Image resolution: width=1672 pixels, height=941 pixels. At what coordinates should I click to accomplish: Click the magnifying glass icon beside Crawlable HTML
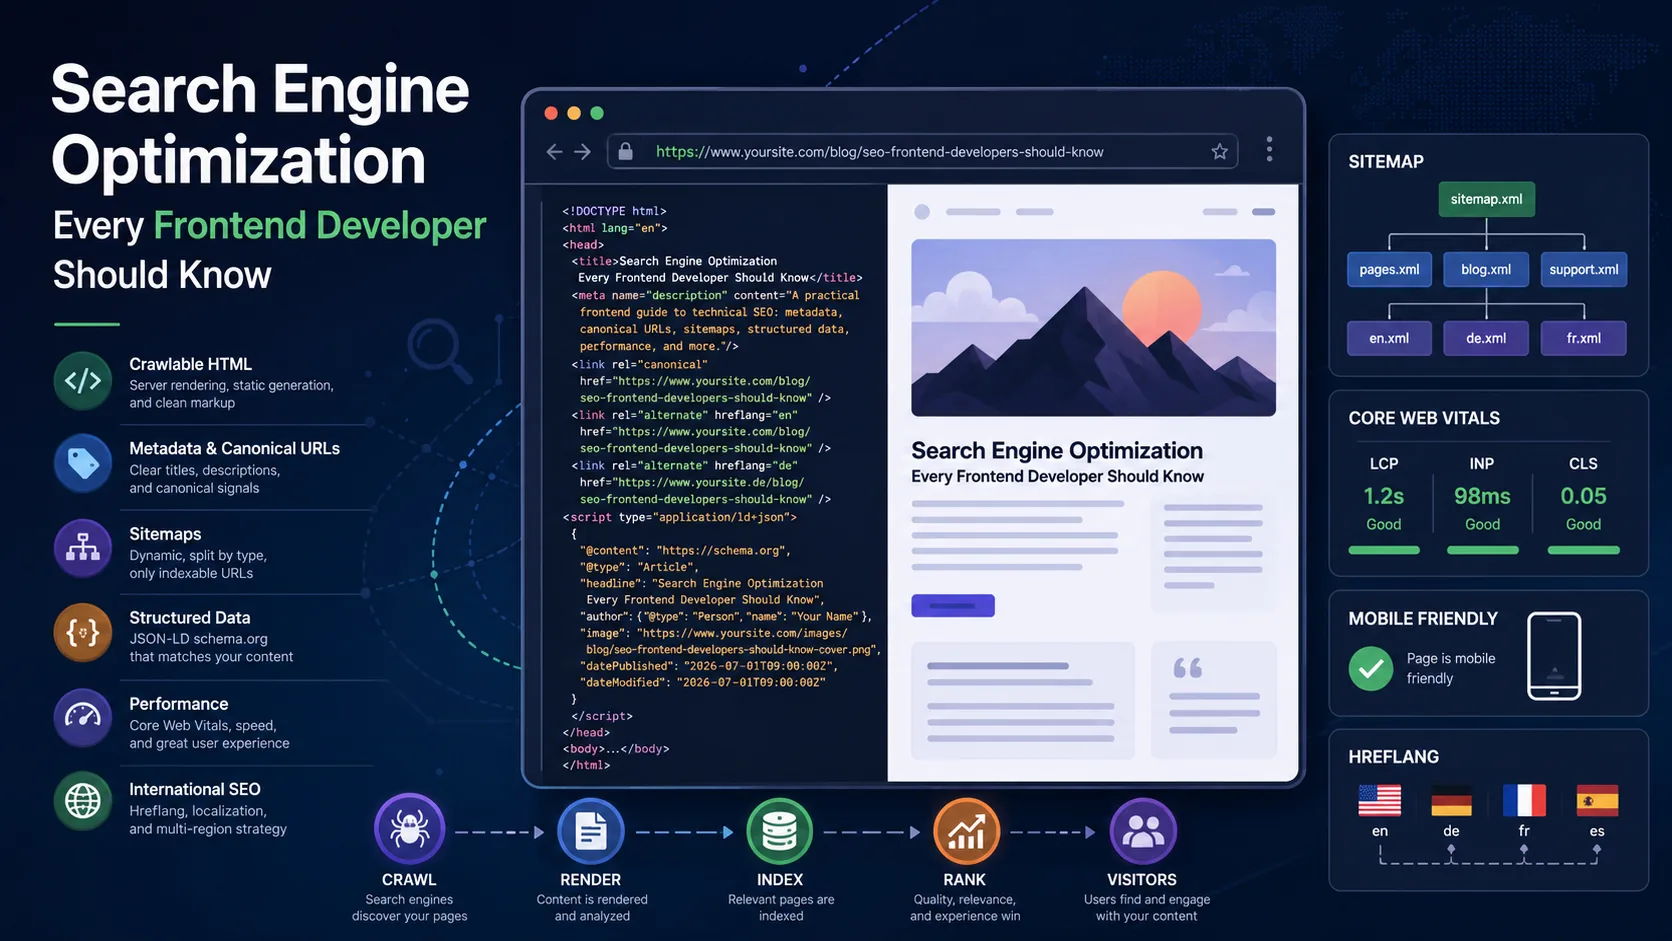(439, 350)
